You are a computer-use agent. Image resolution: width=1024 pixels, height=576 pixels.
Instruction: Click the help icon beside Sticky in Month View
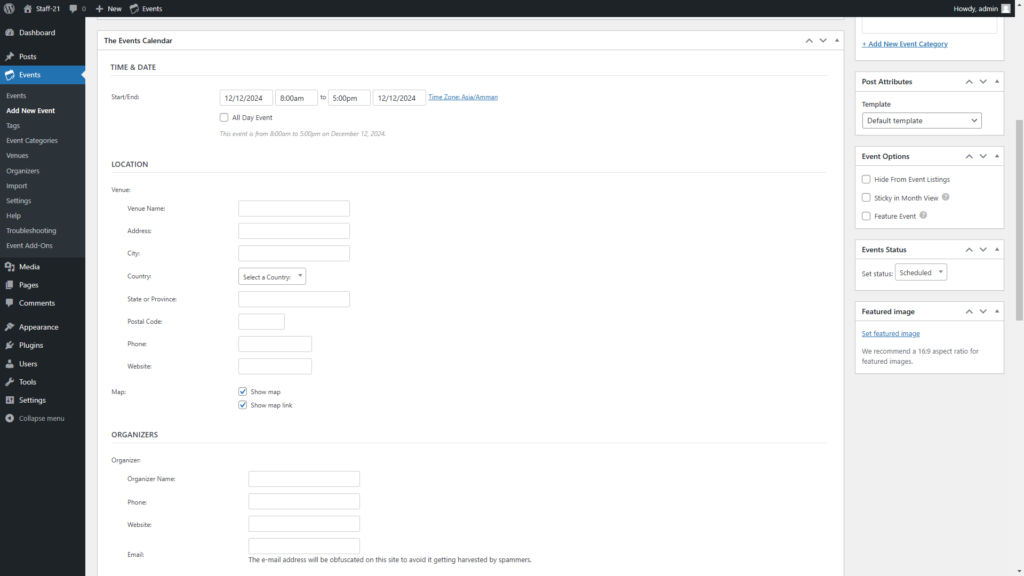pyautogui.click(x=945, y=197)
